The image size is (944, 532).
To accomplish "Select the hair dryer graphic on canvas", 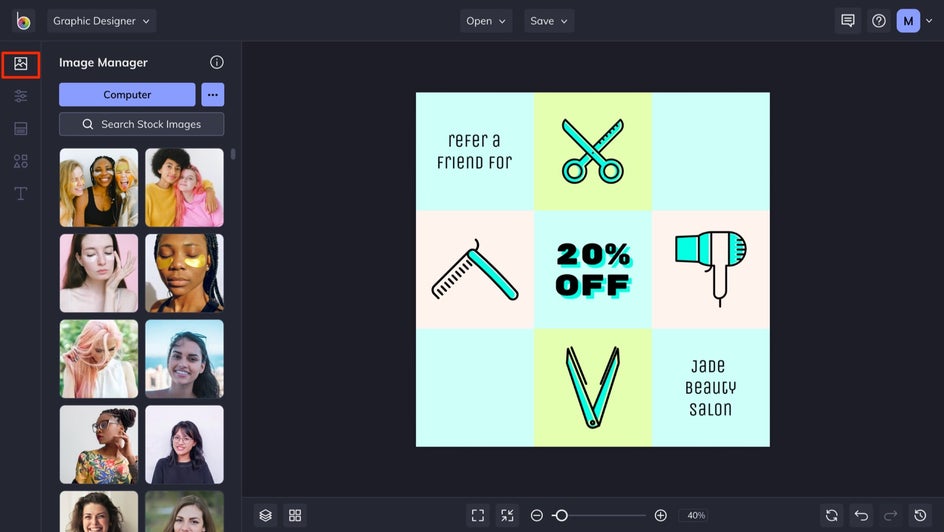I will click(711, 268).
